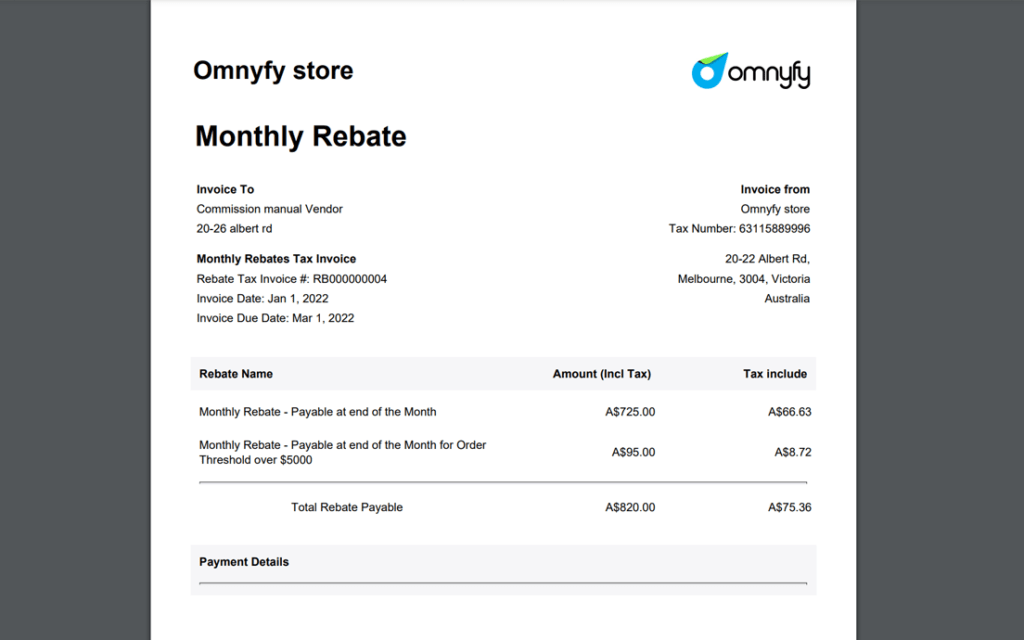Click the 'Payment Details' section header
The height and width of the screenshot is (640, 1024).
[244, 562]
